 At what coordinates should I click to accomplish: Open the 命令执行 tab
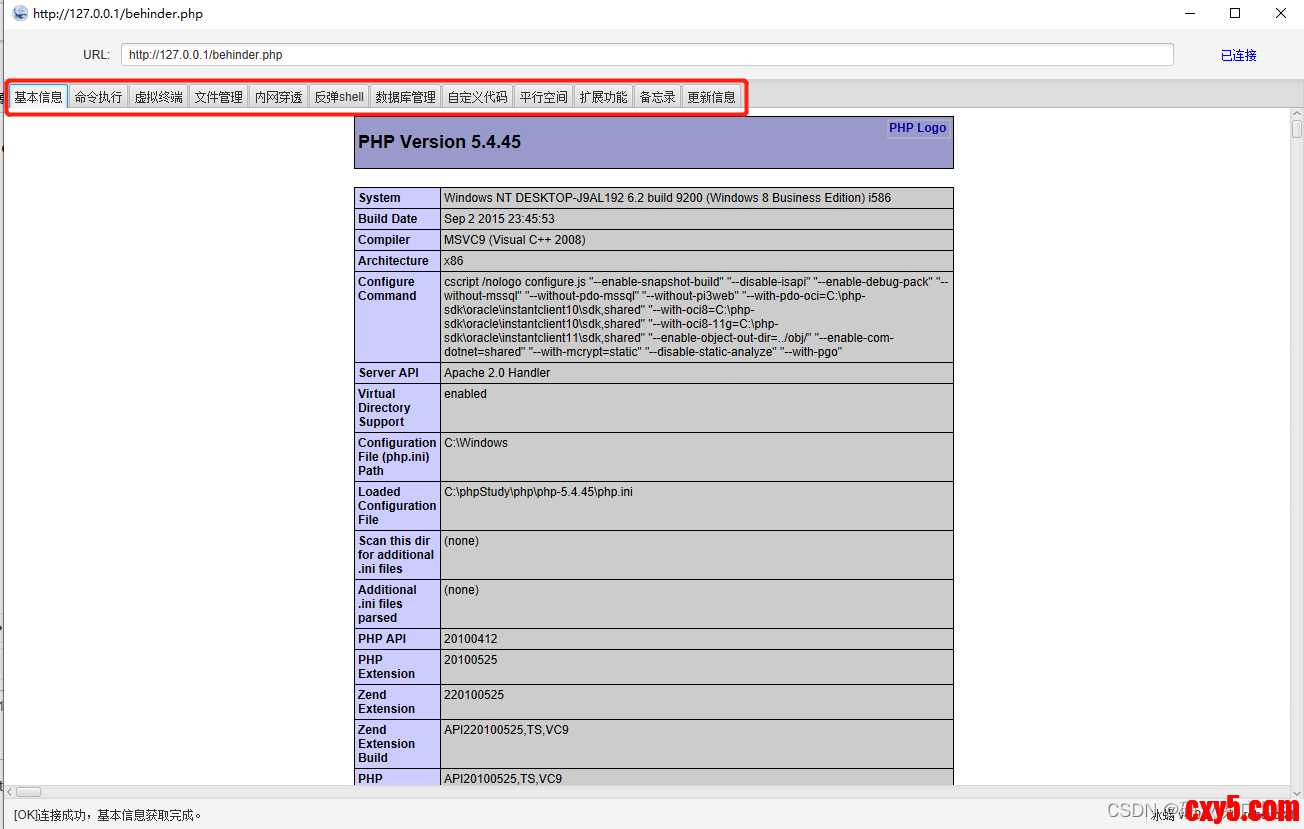point(98,97)
